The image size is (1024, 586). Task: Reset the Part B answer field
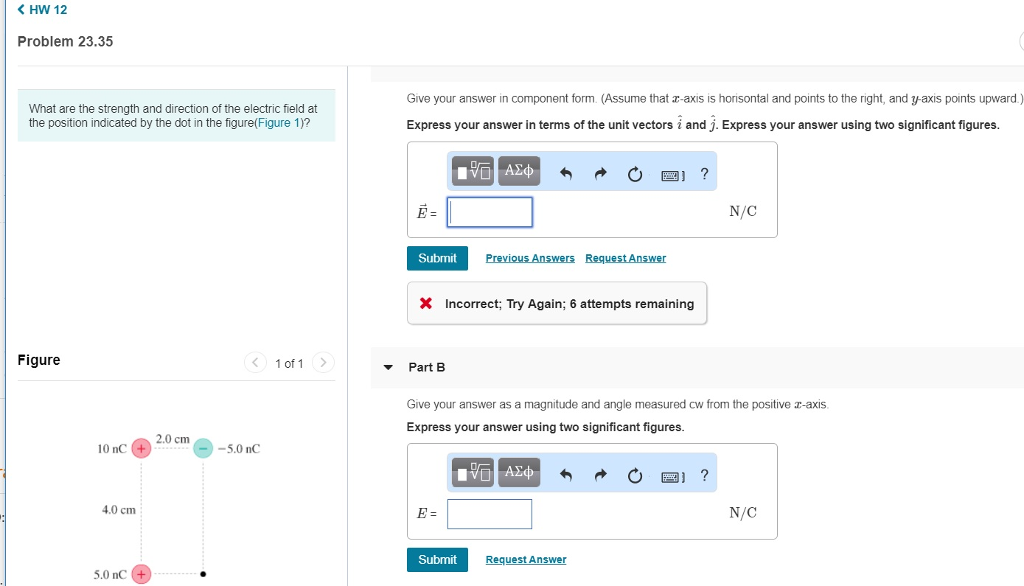[x=635, y=476]
